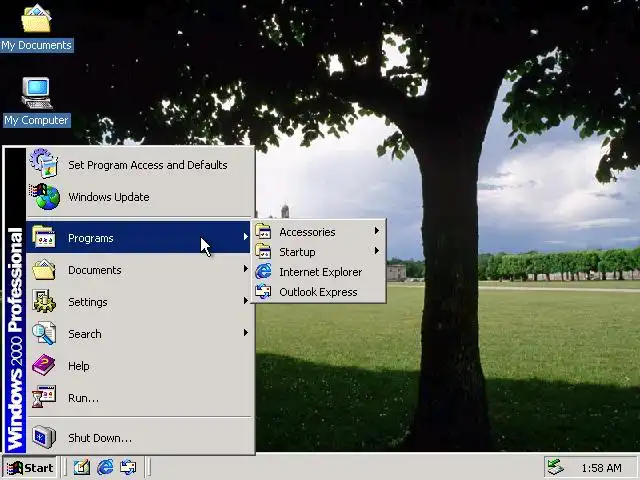
Task: Expand the Programs submenu arrow
Action: [245, 237]
